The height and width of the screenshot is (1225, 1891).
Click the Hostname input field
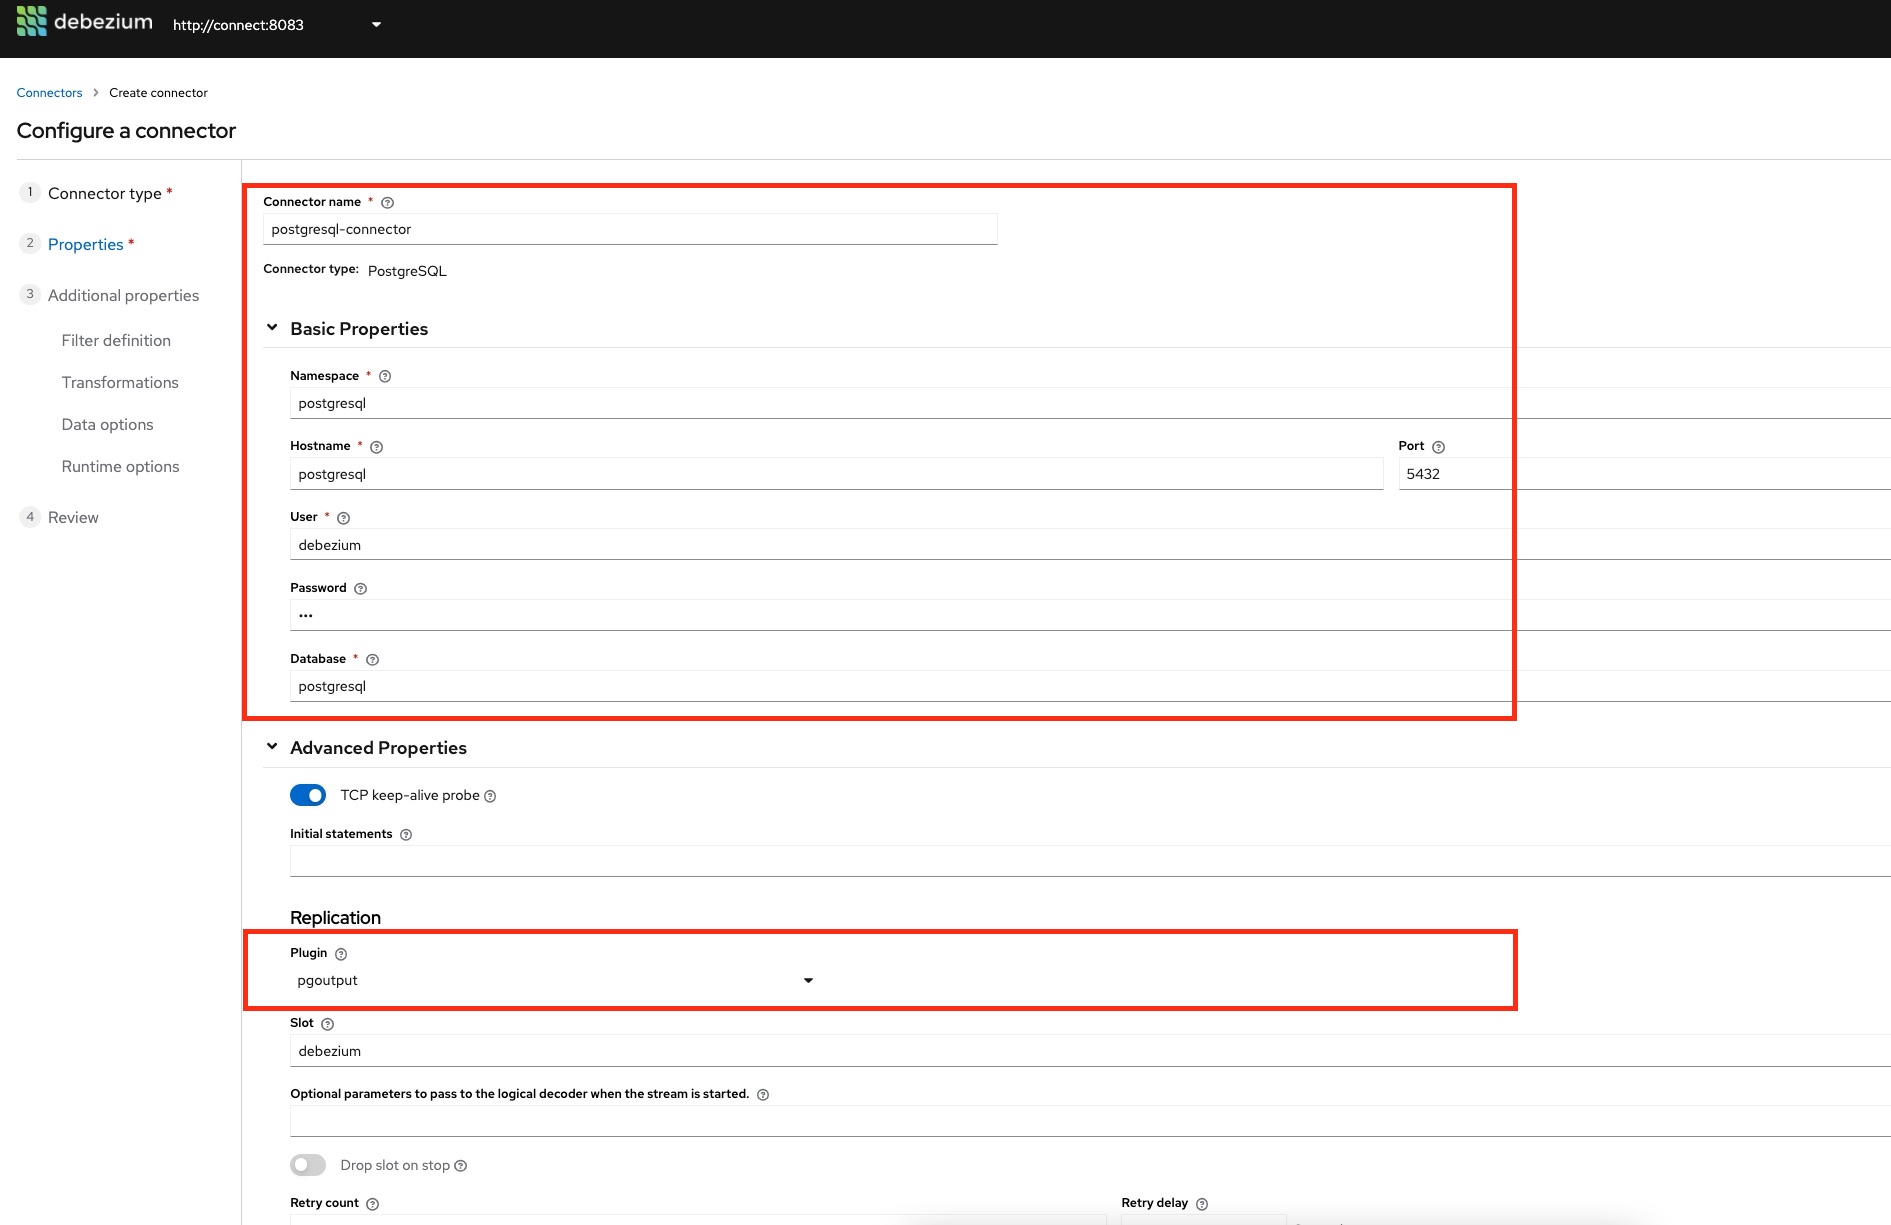[837, 474]
